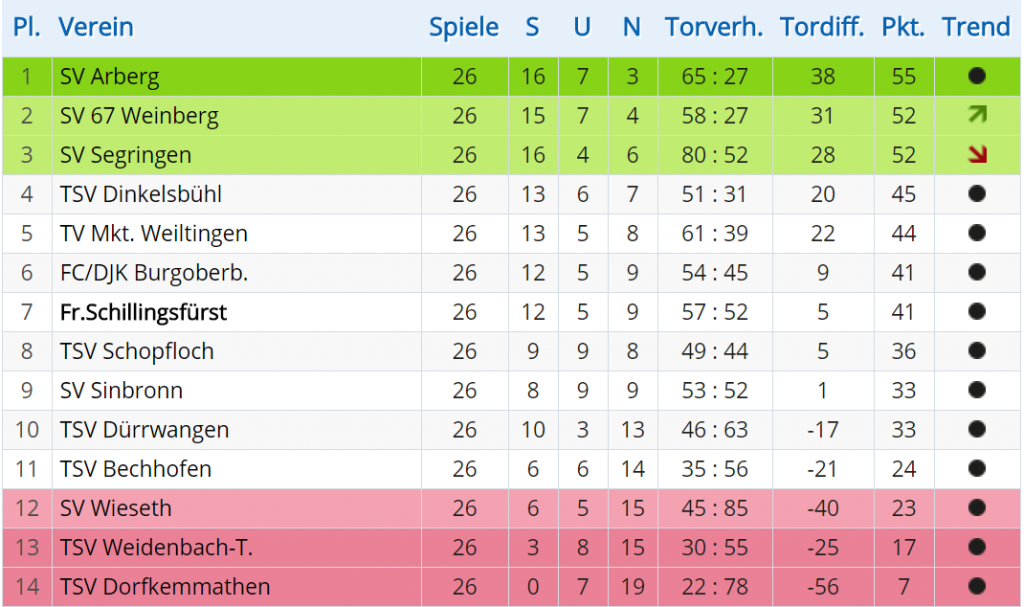Sort by the Pkt. column header
1024x607 pixels.
point(903,27)
